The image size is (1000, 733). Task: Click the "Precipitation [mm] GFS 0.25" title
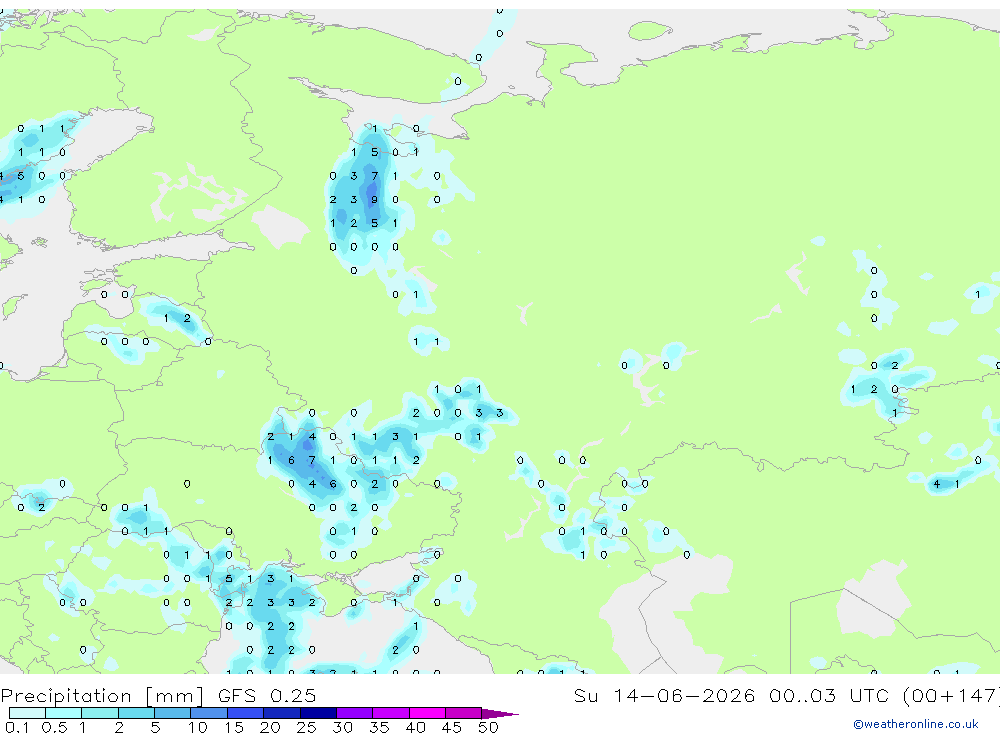click(x=158, y=695)
